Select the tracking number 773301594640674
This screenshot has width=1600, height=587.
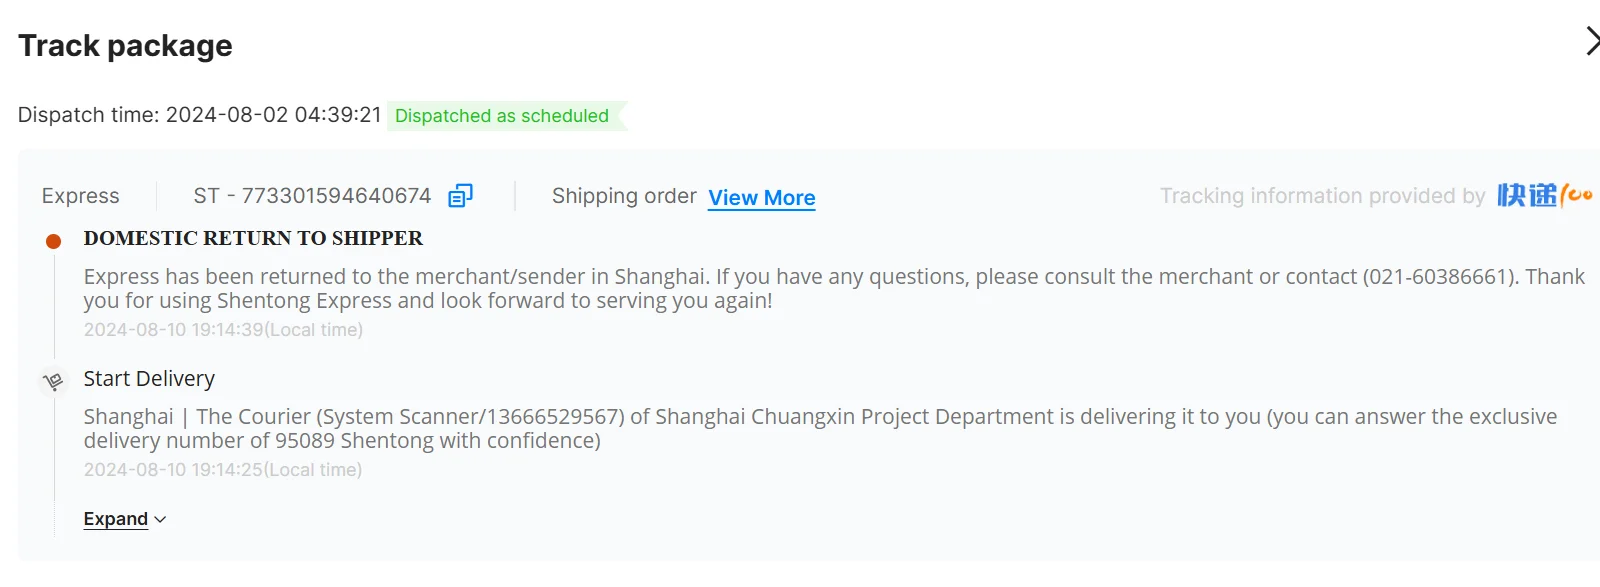[x=336, y=196]
